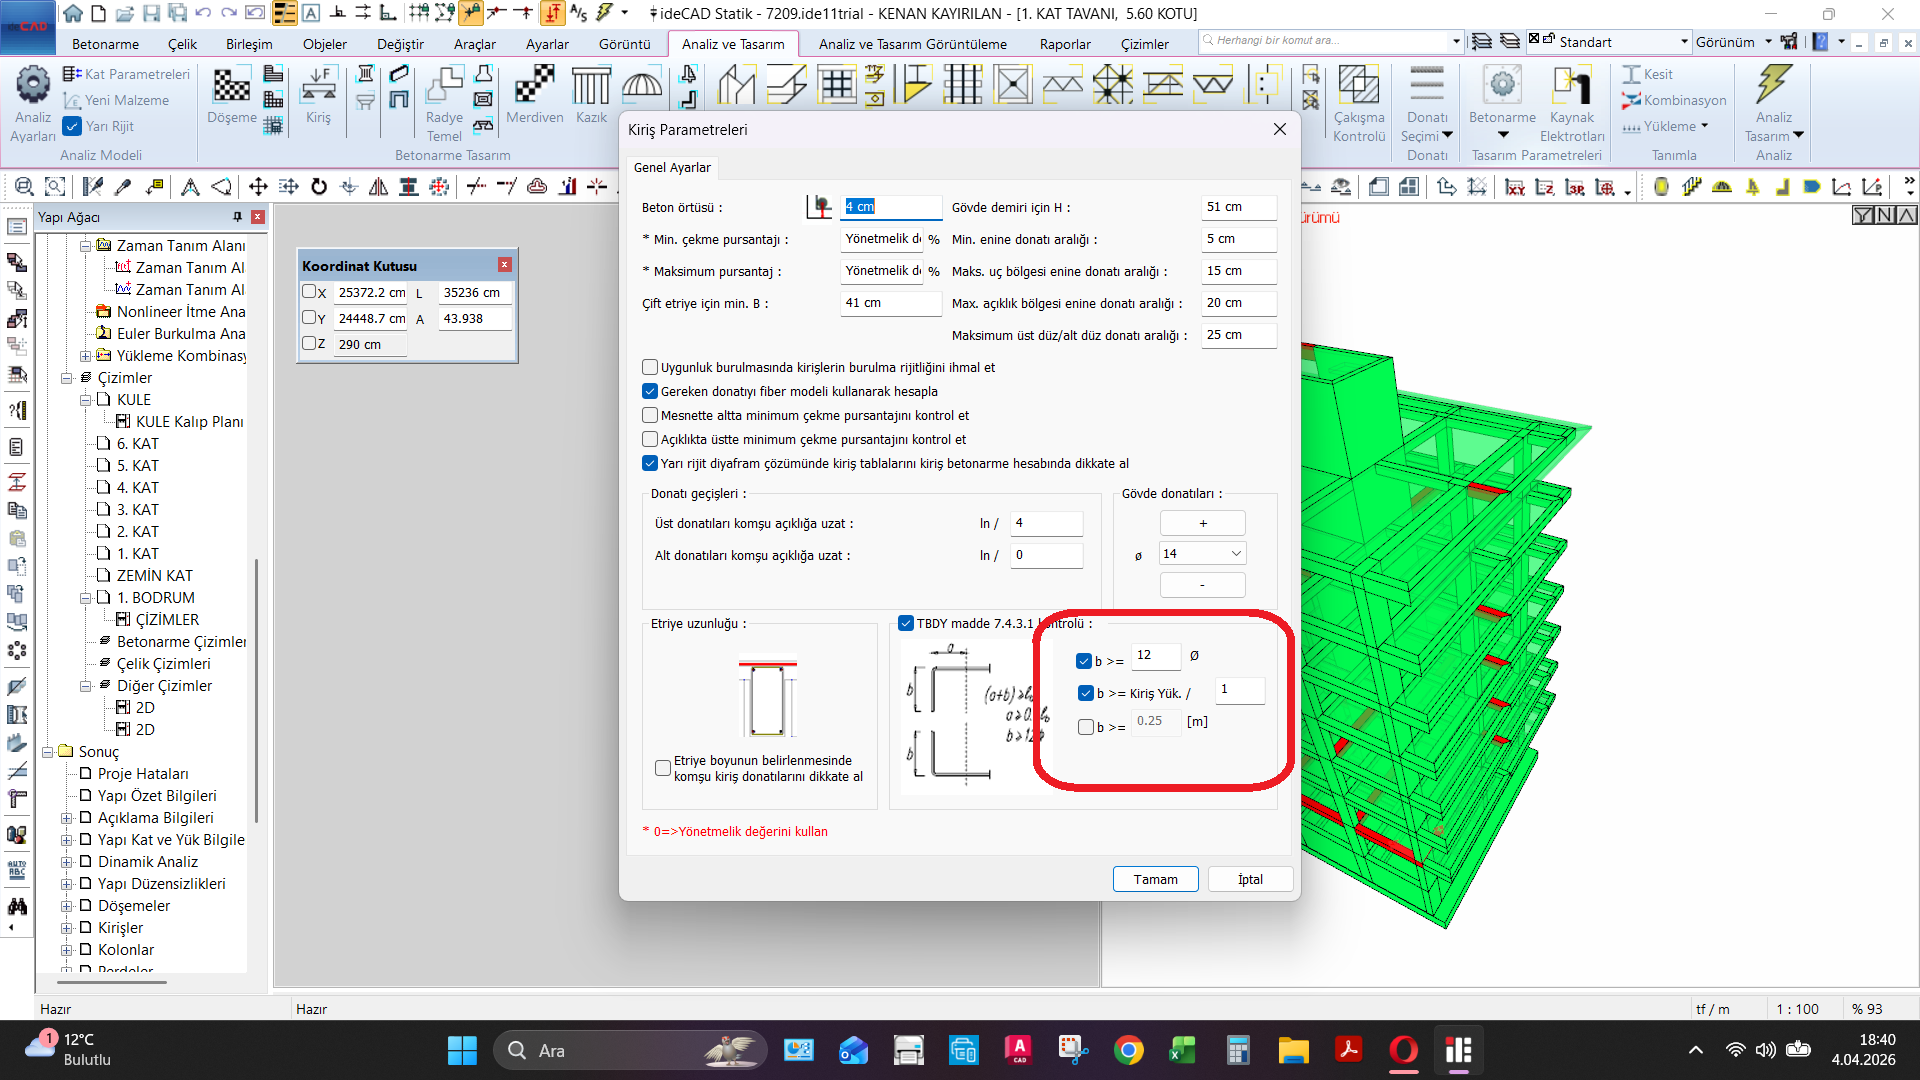Click the Kiriş beam tool icon
This screenshot has width=1920, height=1080.
pos(318,86)
